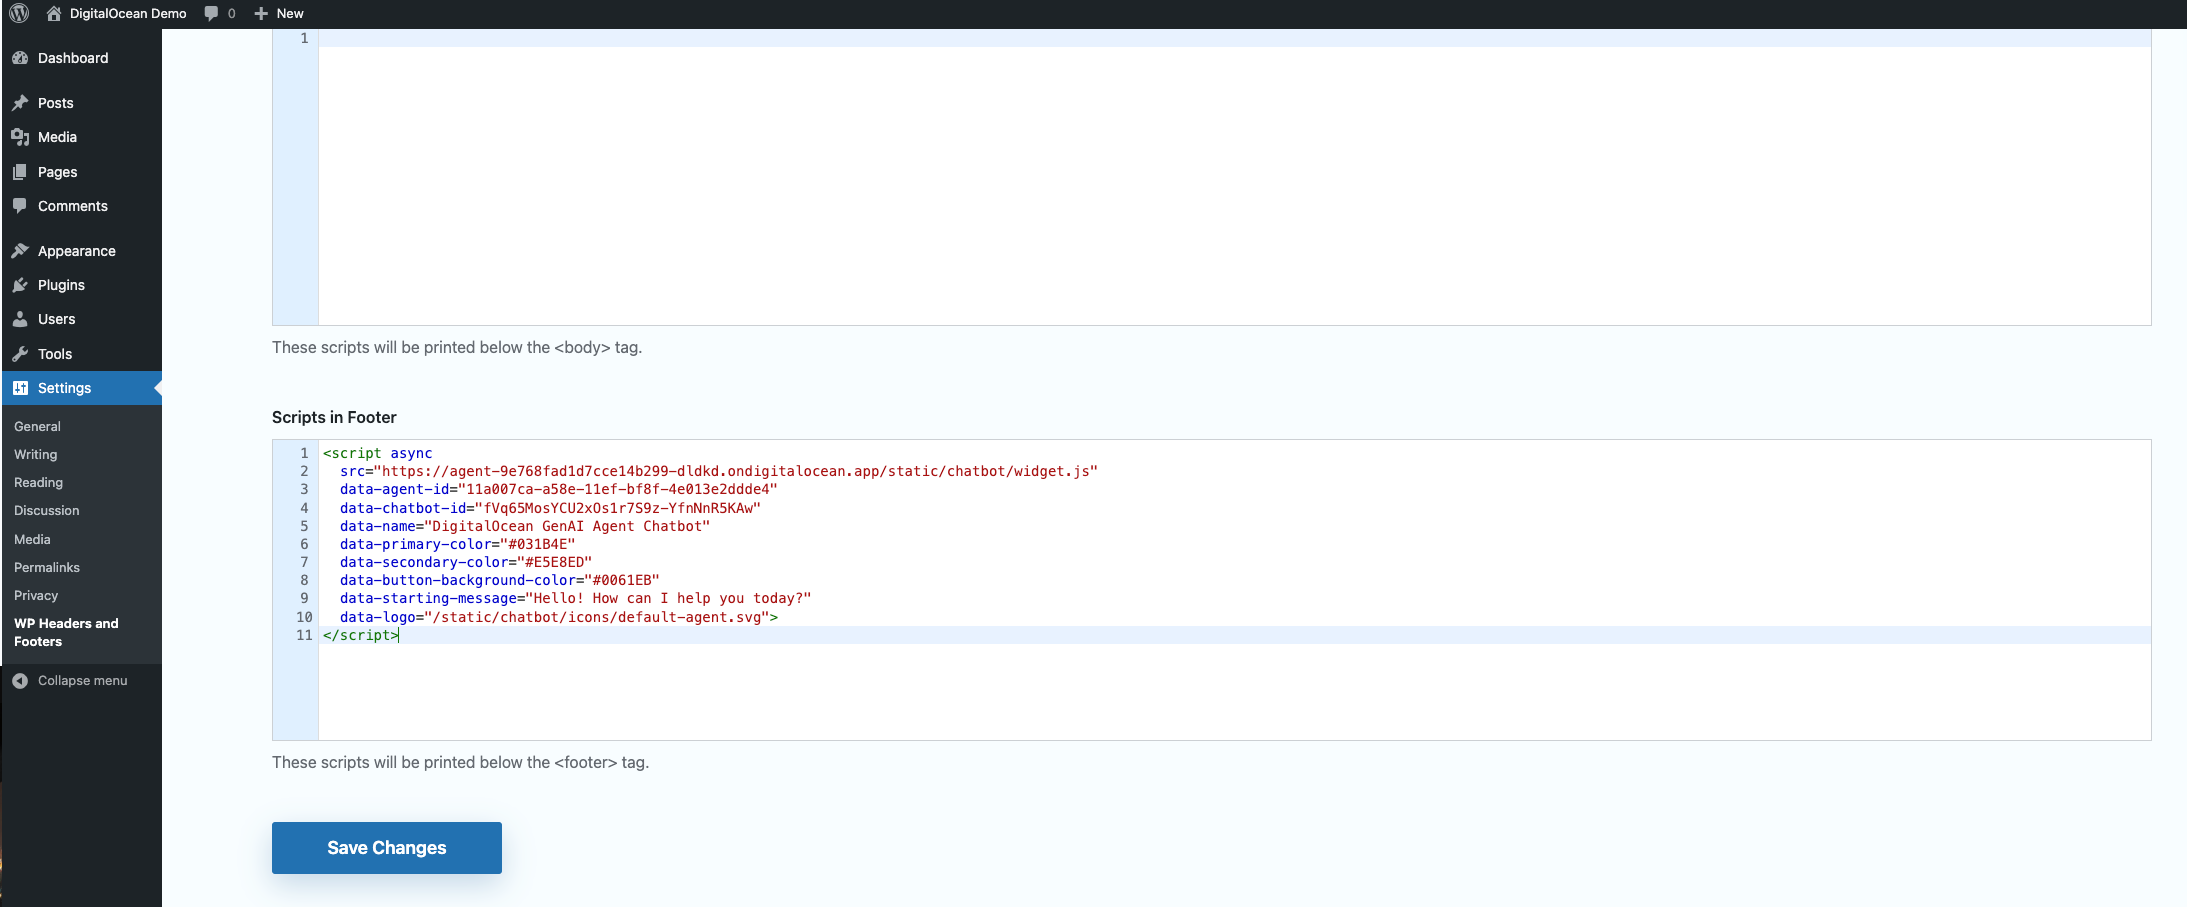The image size is (2187, 907).
Task: Click the Plugins icon
Action: pos(21,284)
